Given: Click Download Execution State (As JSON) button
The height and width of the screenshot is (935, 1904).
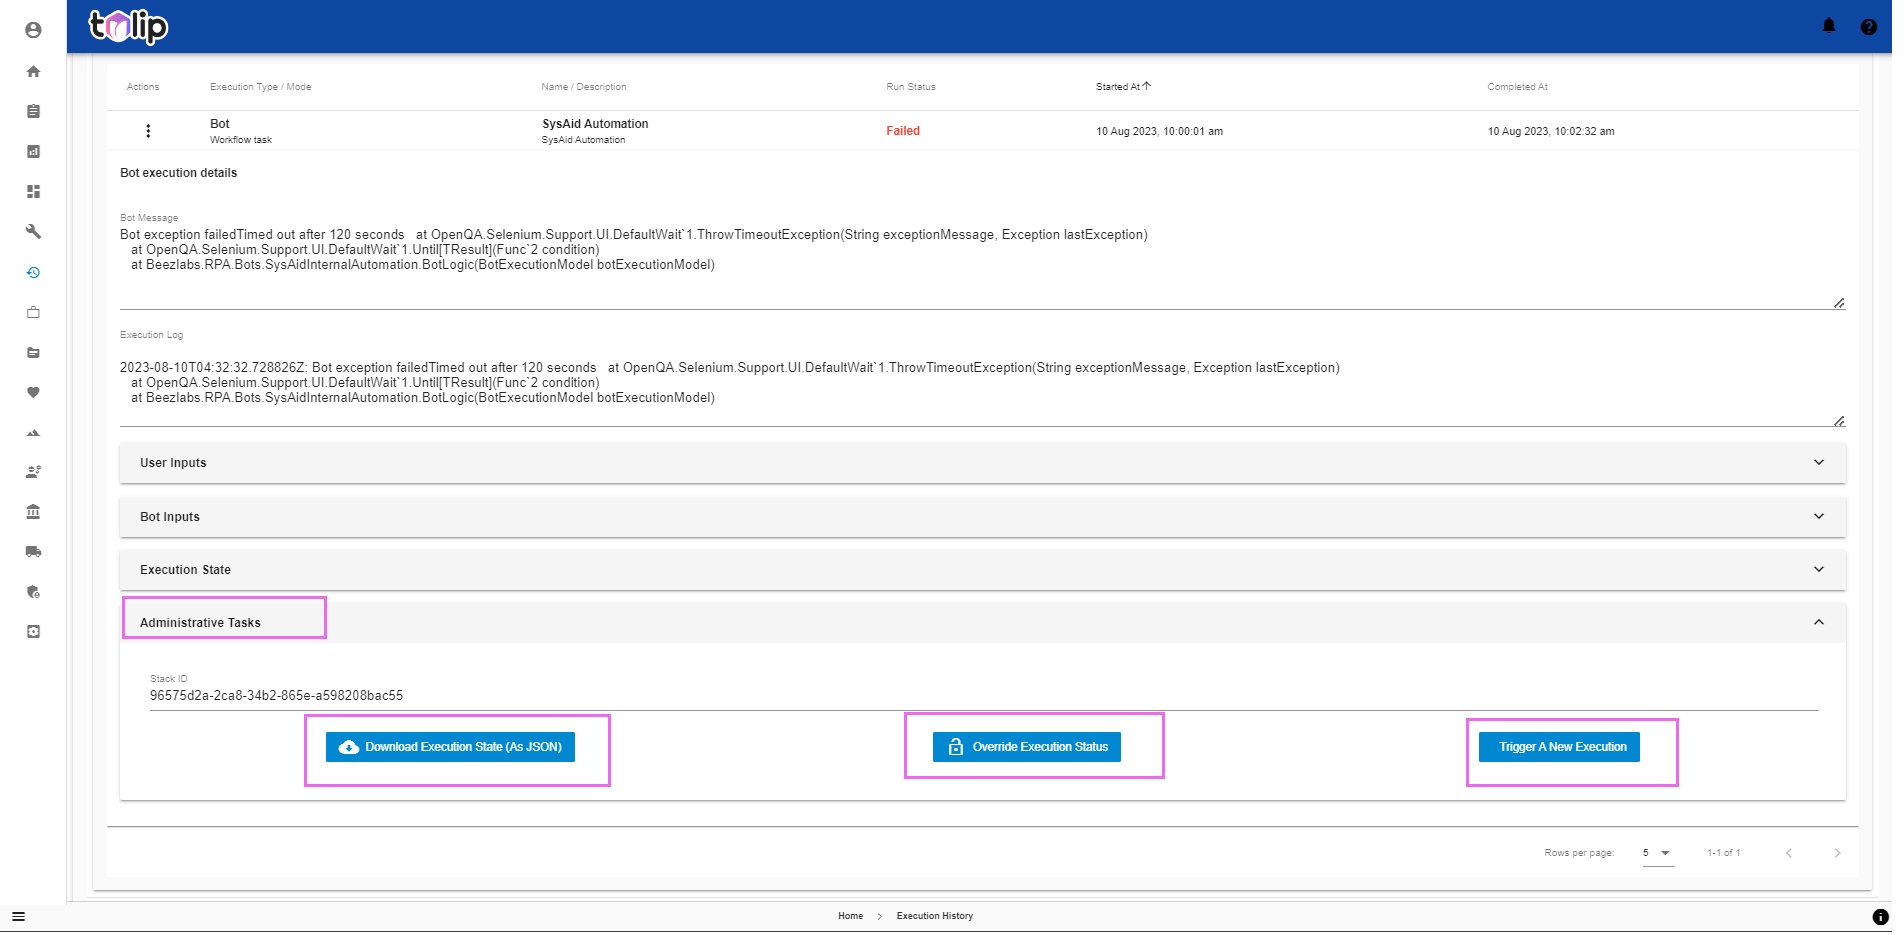Looking at the screenshot, I should [450, 747].
